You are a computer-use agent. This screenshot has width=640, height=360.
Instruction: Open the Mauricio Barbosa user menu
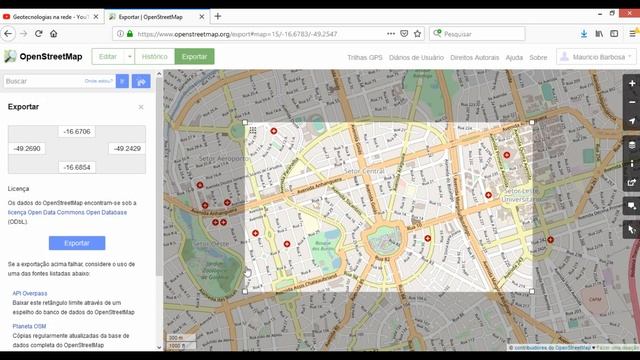[x=596, y=57]
